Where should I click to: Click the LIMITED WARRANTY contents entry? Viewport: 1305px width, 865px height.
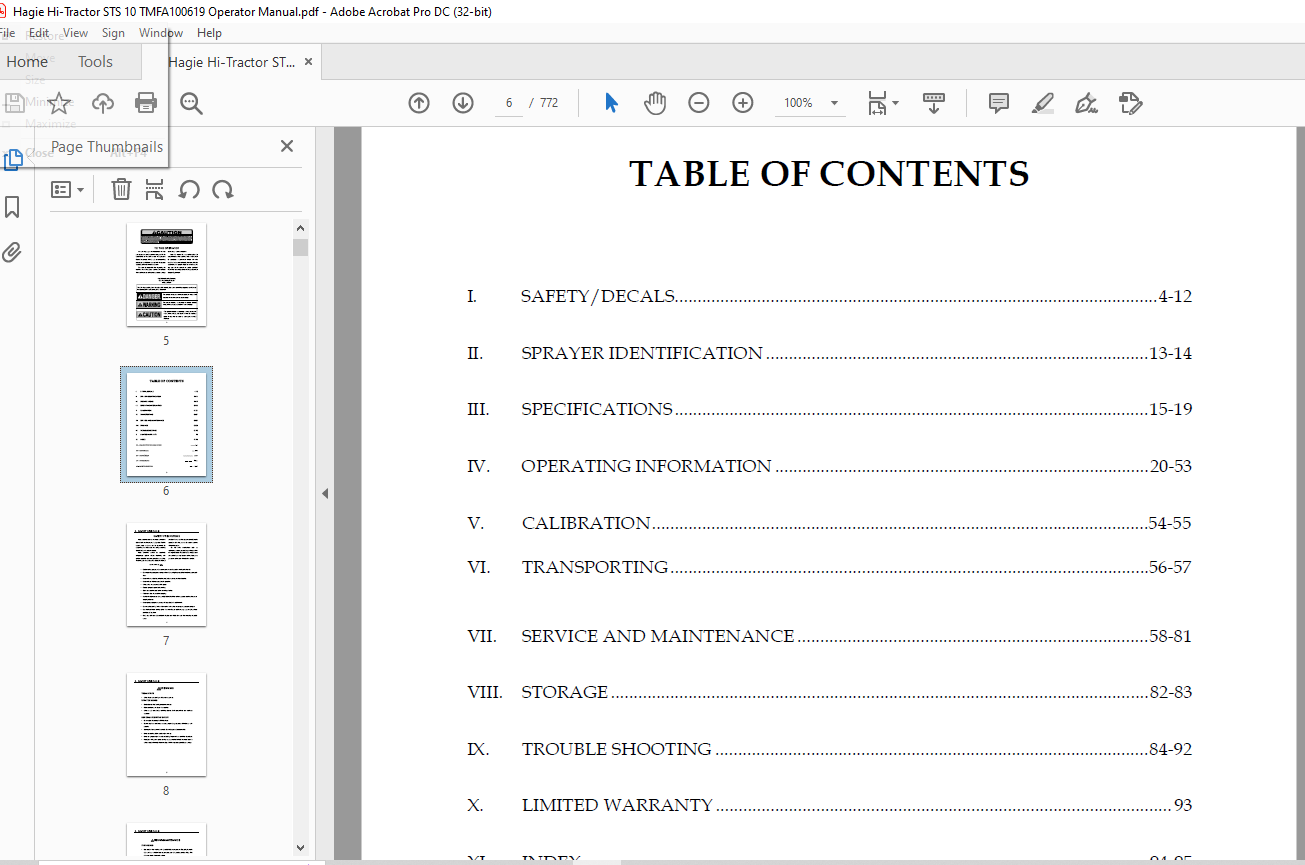click(829, 805)
